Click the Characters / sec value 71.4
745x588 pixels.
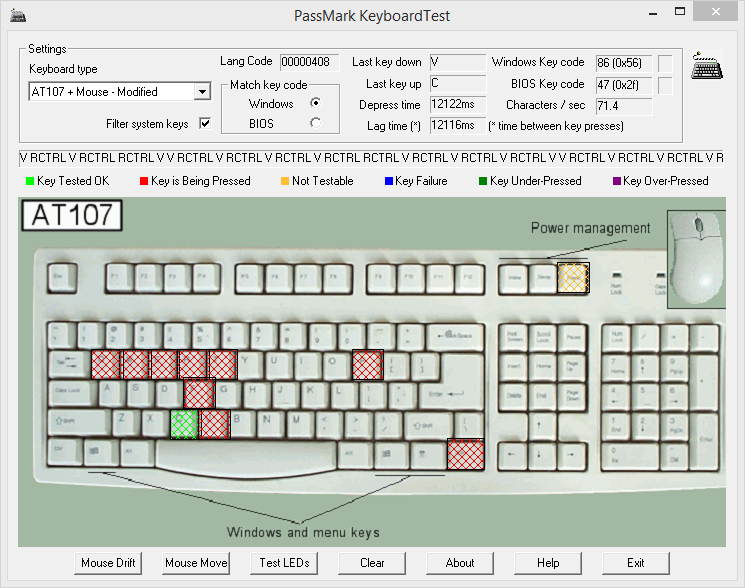pos(624,106)
